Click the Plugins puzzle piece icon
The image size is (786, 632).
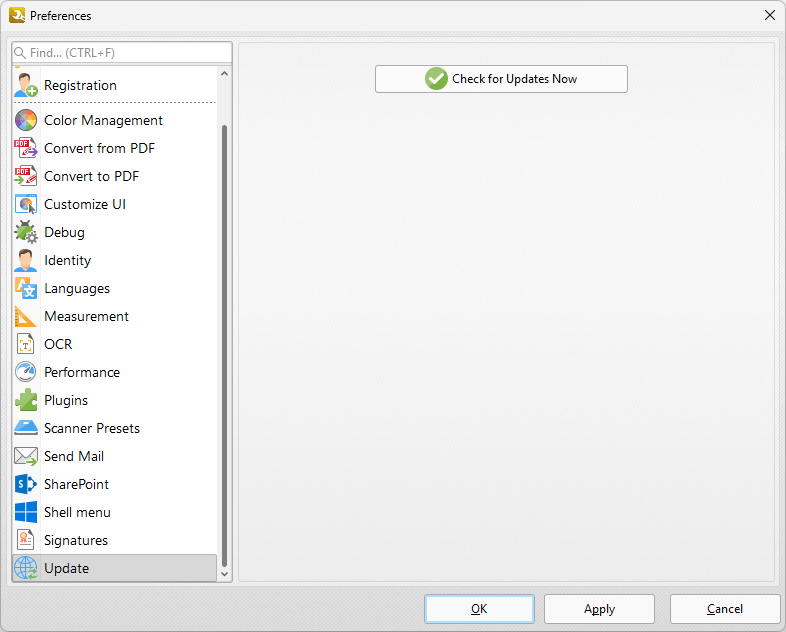coord(26,400)
